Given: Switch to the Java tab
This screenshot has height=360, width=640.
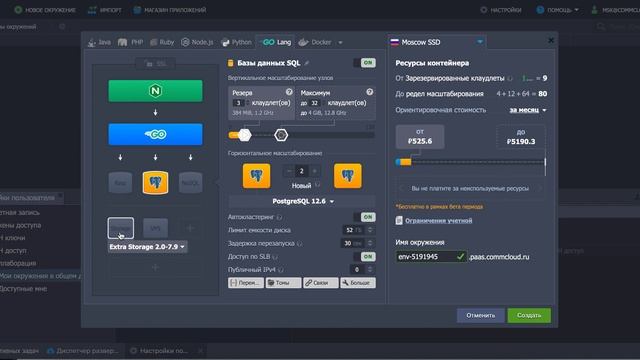Looking at the screenshot, I should click(99, 42).
